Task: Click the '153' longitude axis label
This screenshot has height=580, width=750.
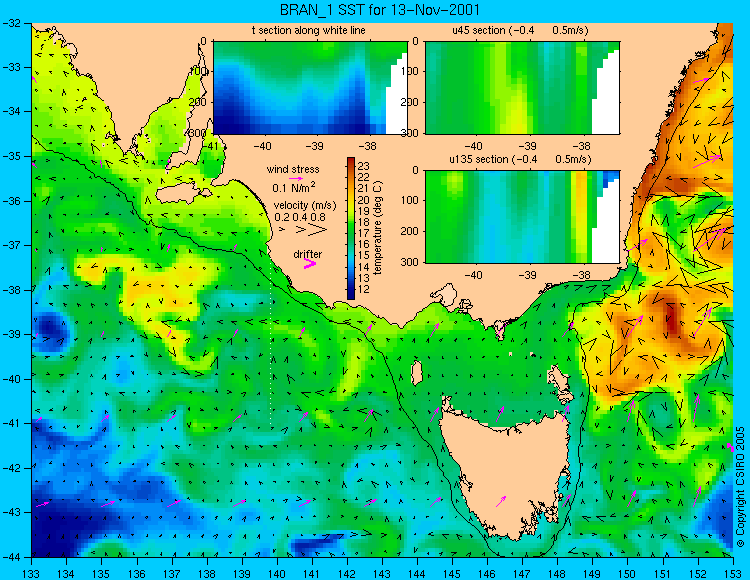Action: point(733,574)
